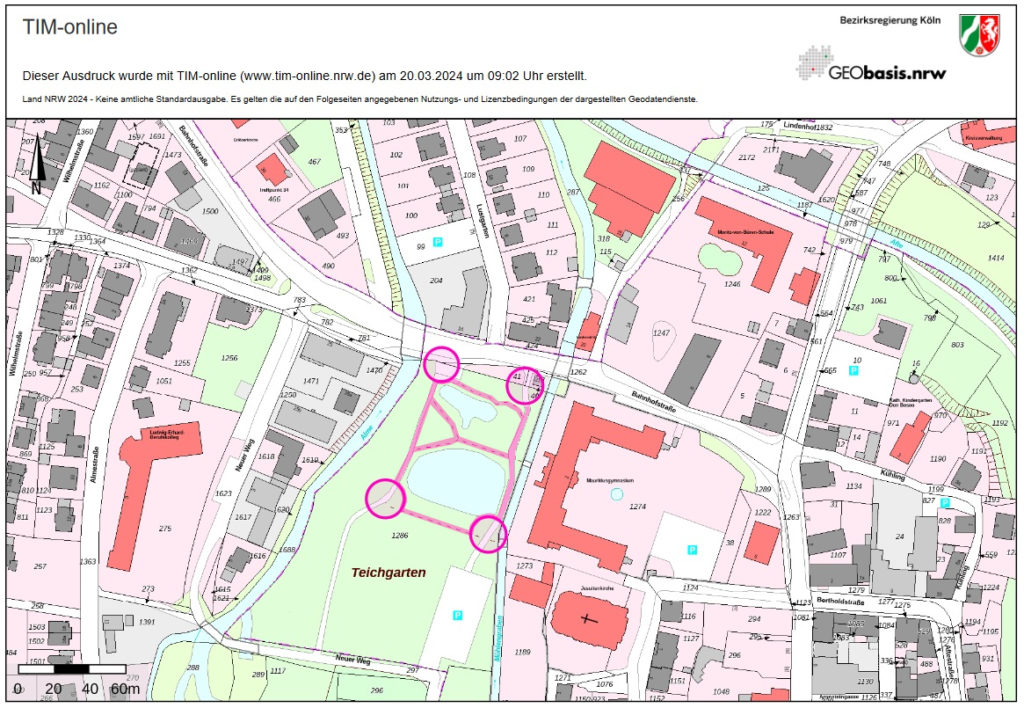Select the parking symbol next to Mauritiusgymnasium

(x=692, y=549)
